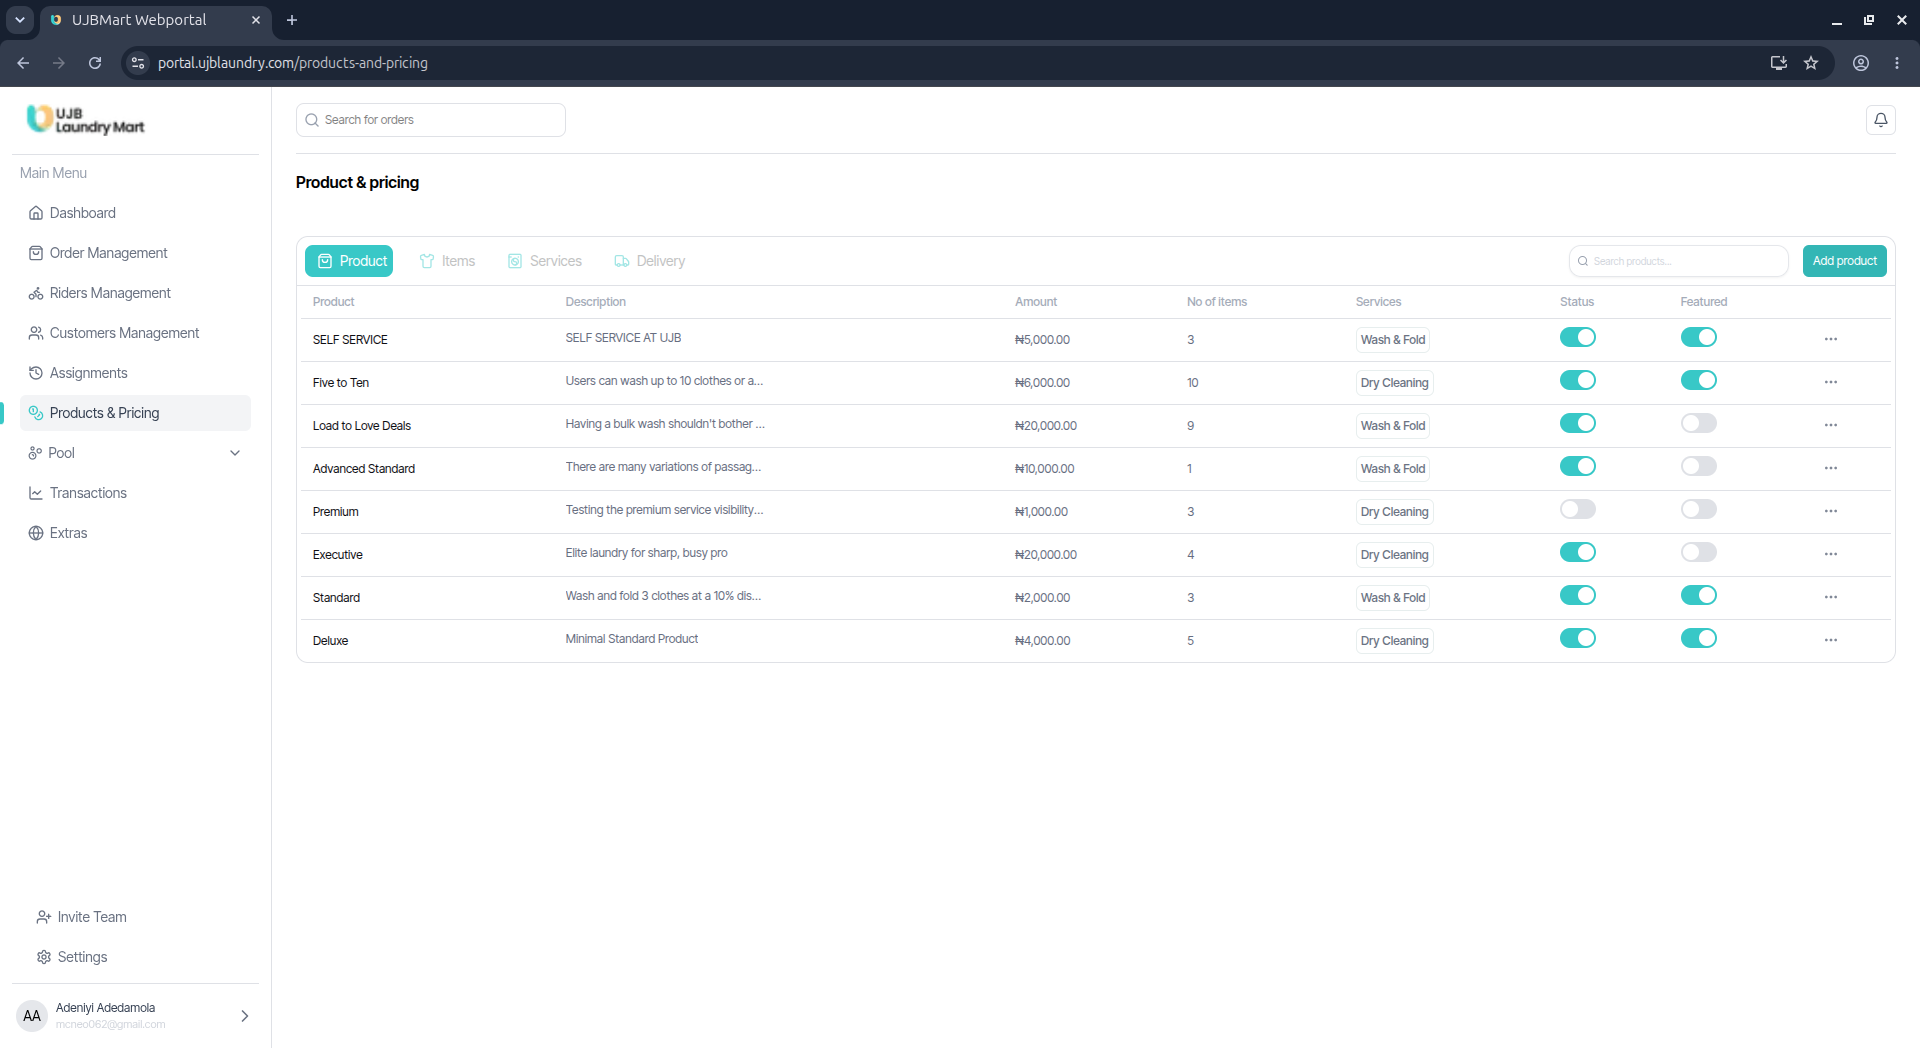Image resolution: width=1920 pixels, height=1048 pixels.
Task: Open a new browser tab
Action: [292, 20]
